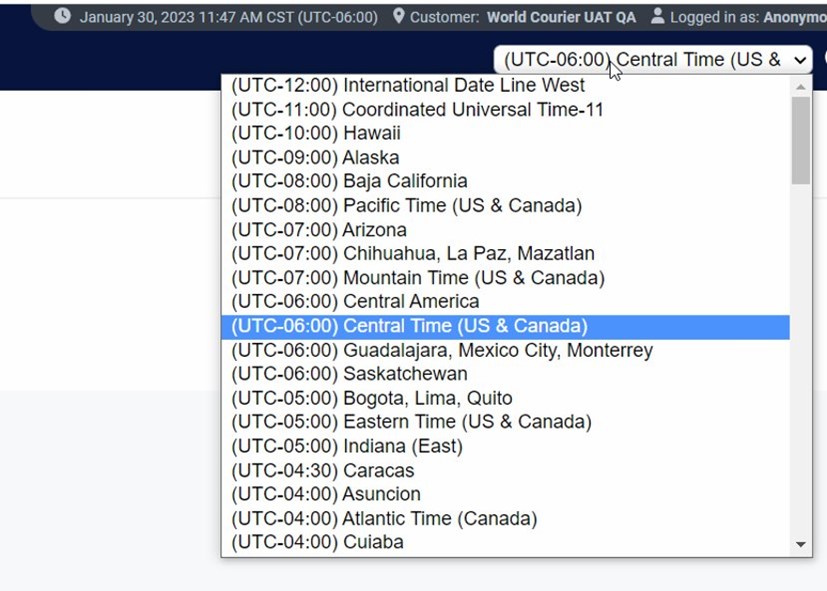The width and height of the screenshot is (827, 591).
Task: Select Alaska from the timezone list
Action: (x=315, y=158)
